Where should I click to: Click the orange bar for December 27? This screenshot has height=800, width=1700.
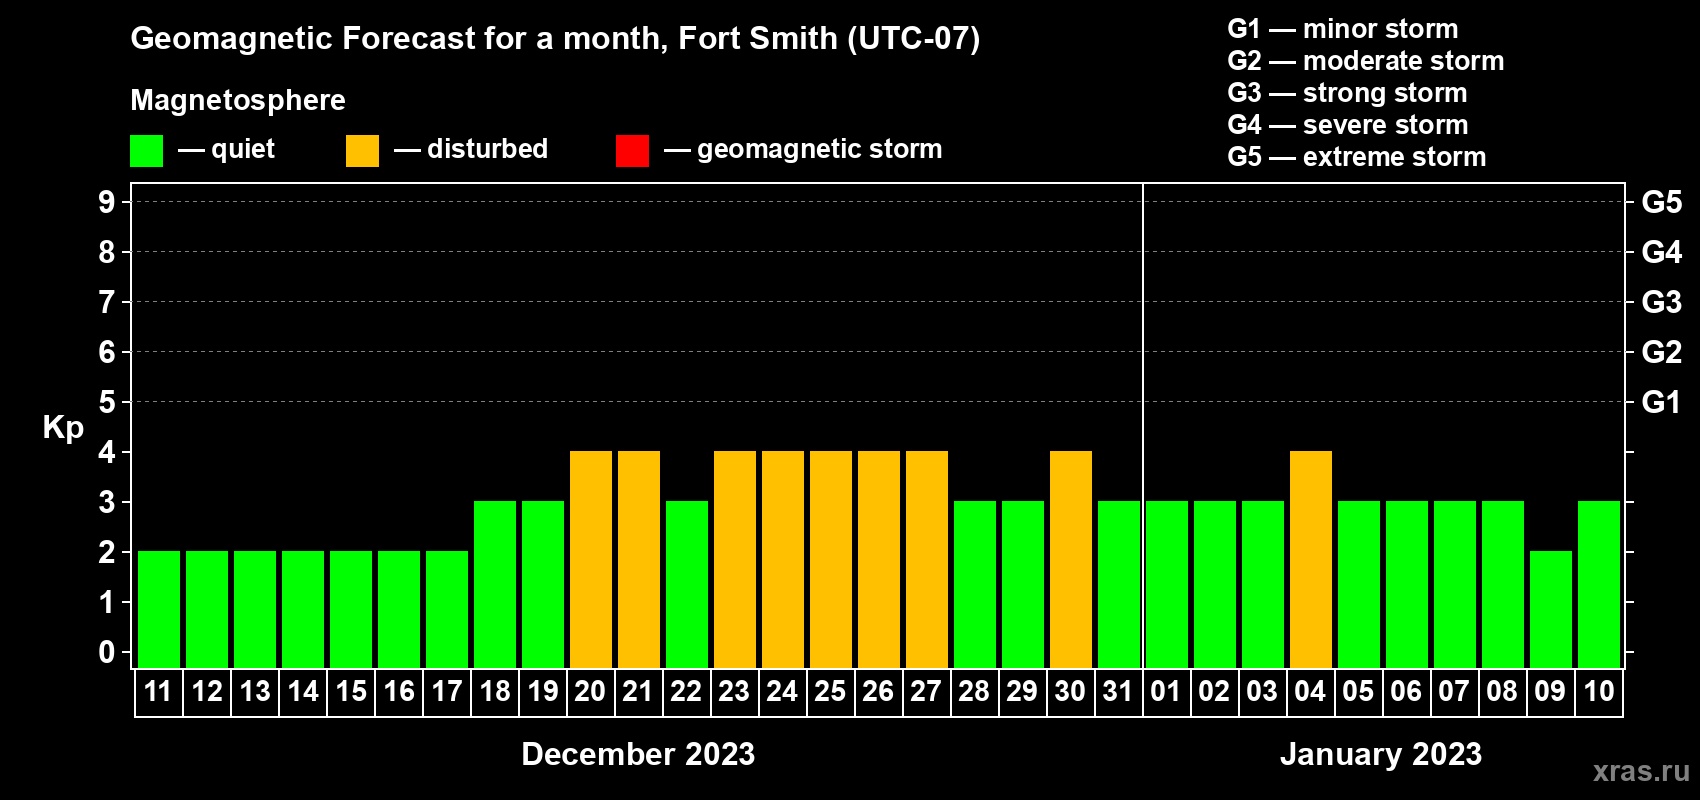(927, 559)
